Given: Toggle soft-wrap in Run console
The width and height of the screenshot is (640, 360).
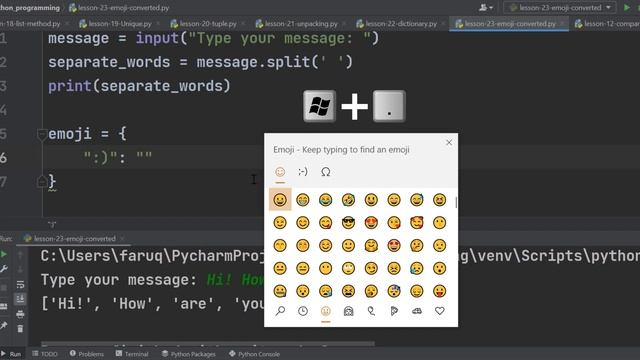Looking at the screenshot, I should pyautogui.click(x=20, y=284).
